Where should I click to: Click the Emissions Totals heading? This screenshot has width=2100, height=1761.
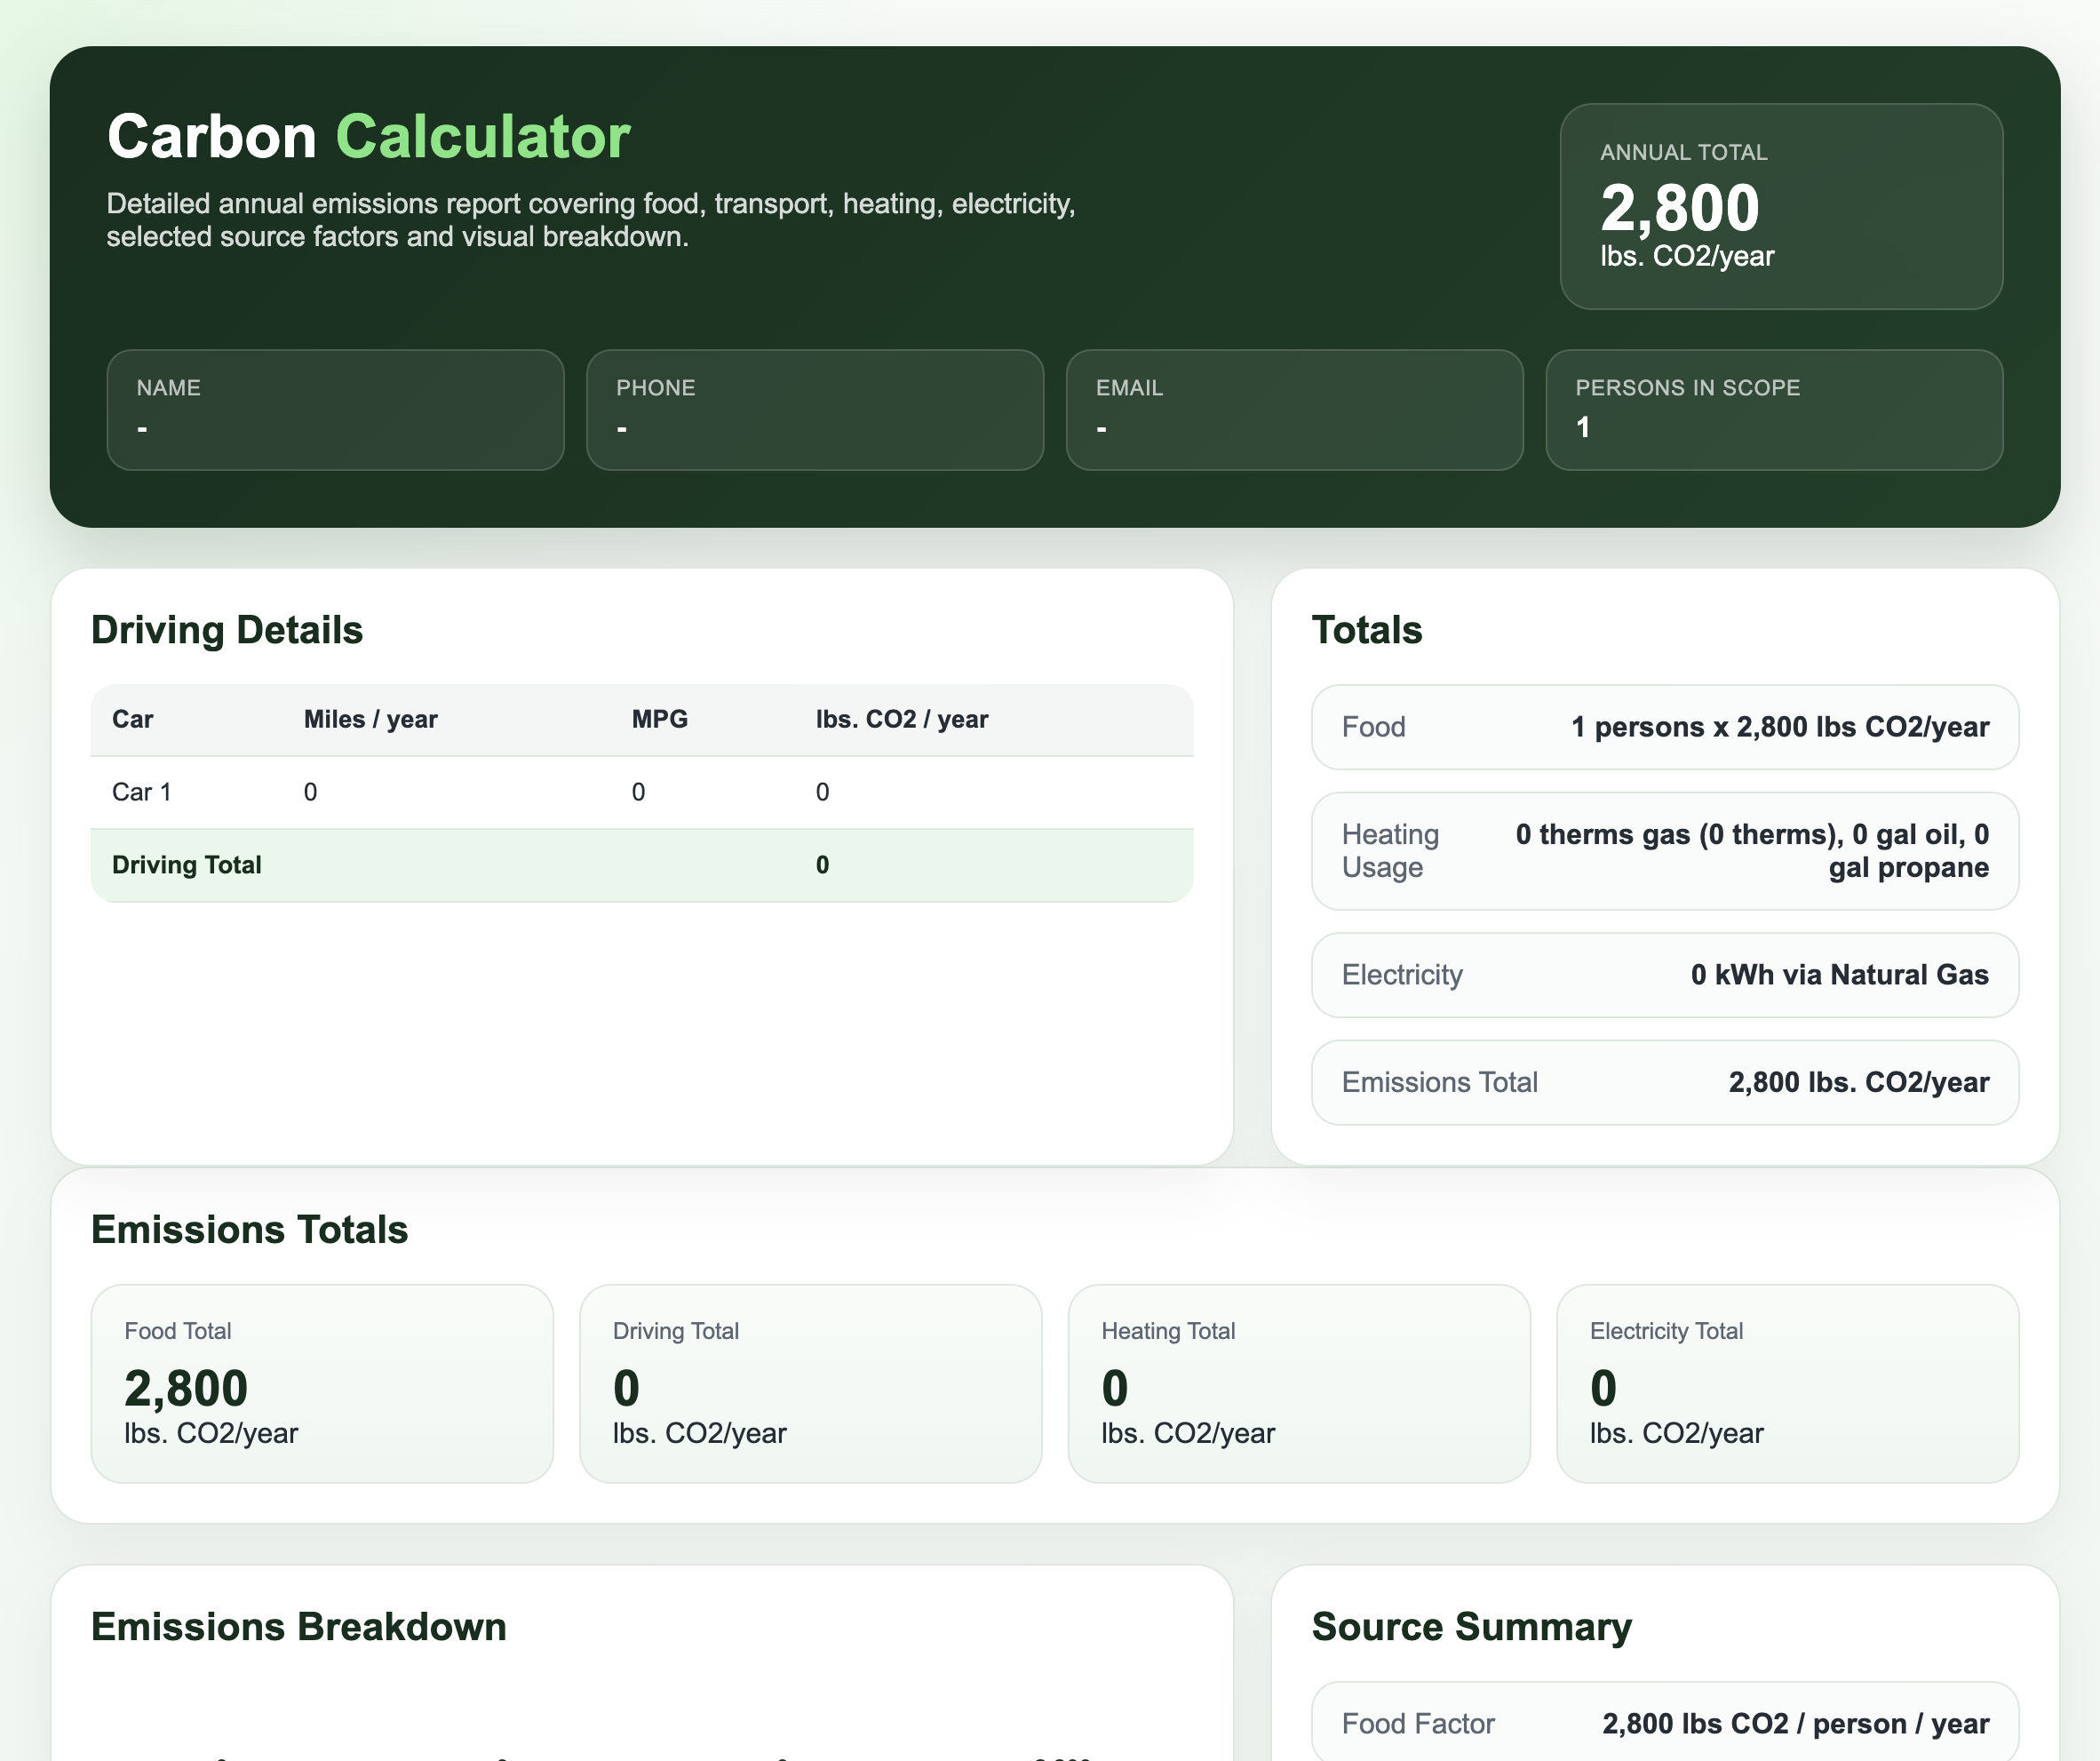249,1229
